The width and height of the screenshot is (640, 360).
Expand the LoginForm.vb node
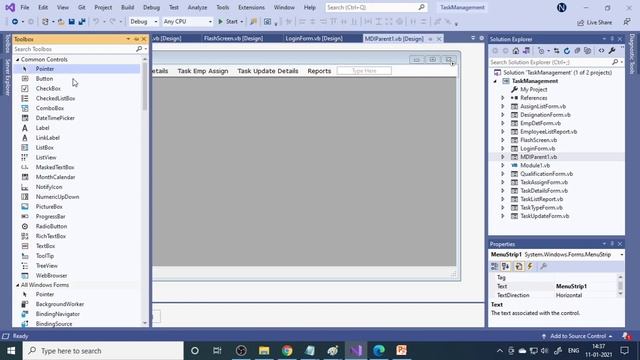click(x=503, y=149)
